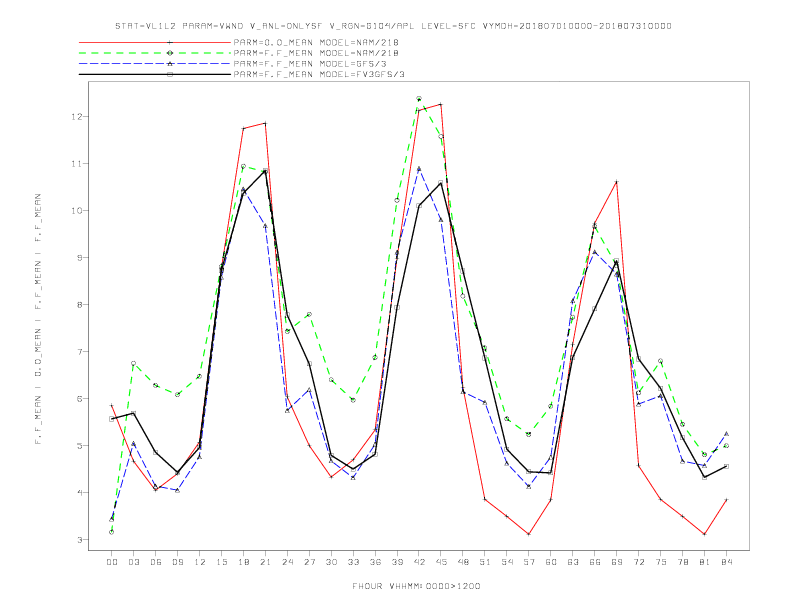Click x-axis hour label 24

287,562
